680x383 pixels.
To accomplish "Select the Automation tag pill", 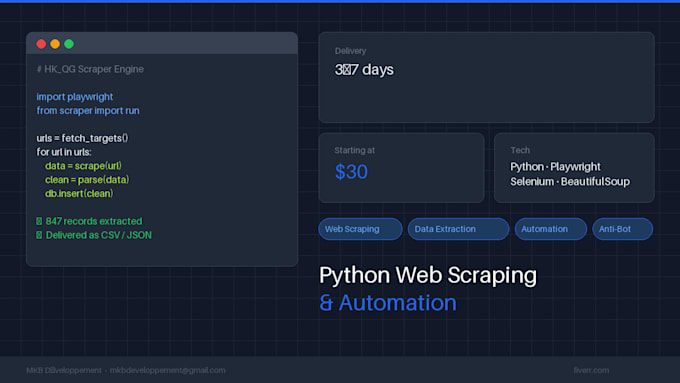I will 551,229.
